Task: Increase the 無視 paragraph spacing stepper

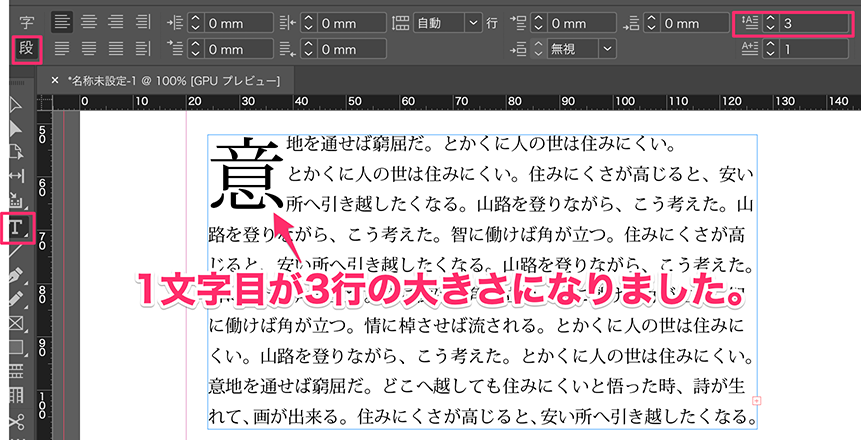Action: [538, 44]
